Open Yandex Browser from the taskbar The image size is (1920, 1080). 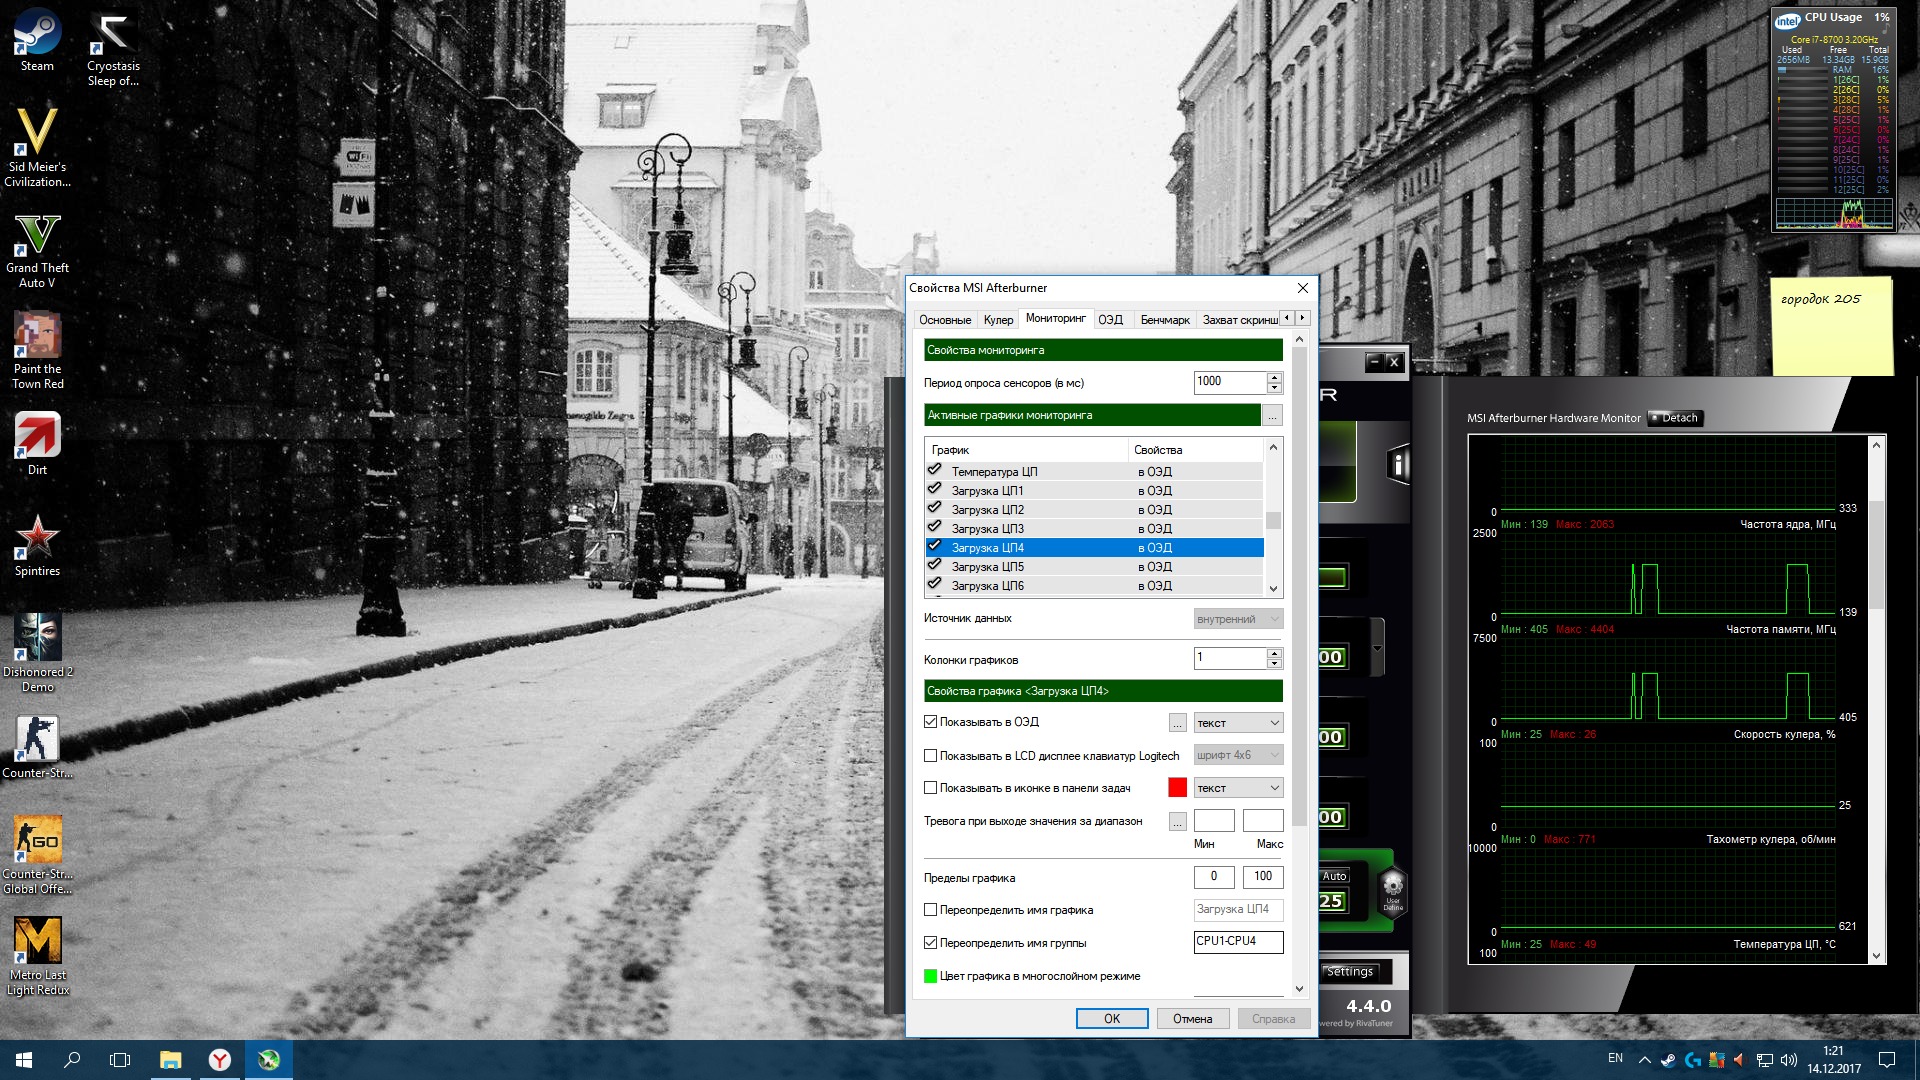point(219,1060)
